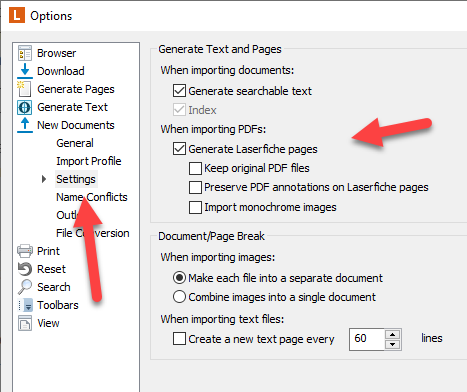Increase lines value with up spinner arrow
Viewport: 467px width, 392px height.
pos(393,335)
